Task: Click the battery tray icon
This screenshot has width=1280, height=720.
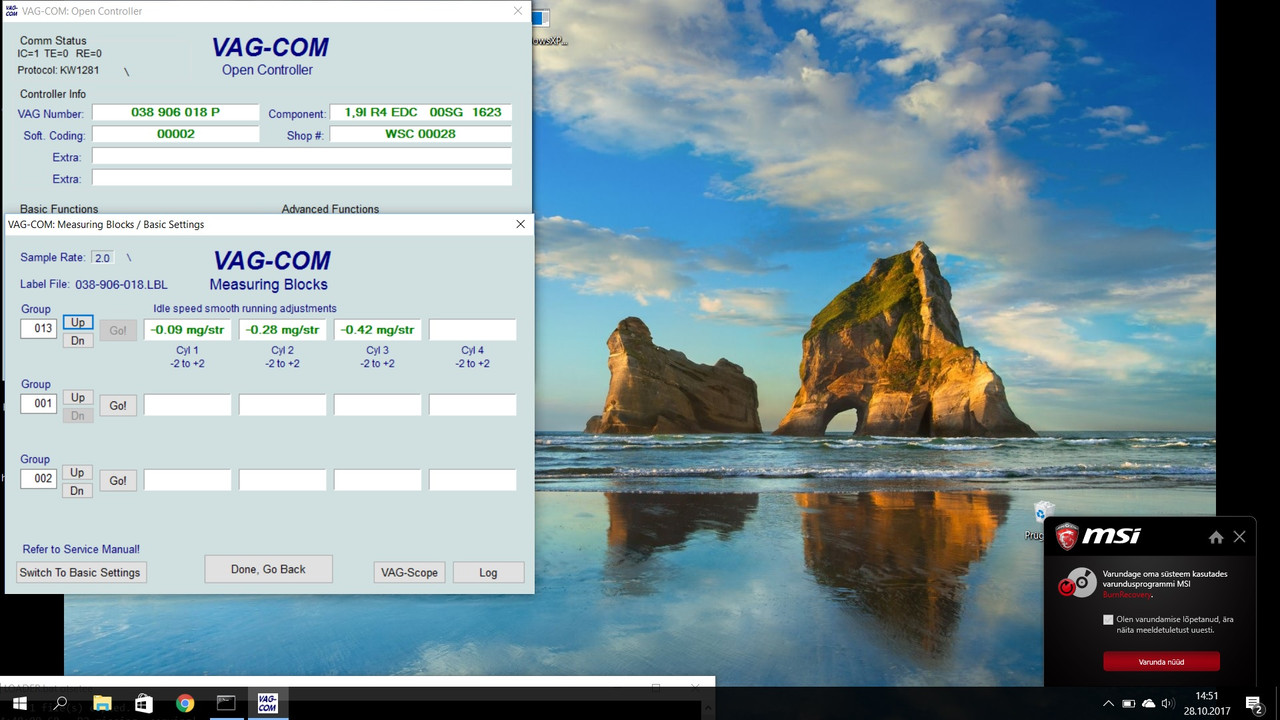Action: coord(1128,703)
